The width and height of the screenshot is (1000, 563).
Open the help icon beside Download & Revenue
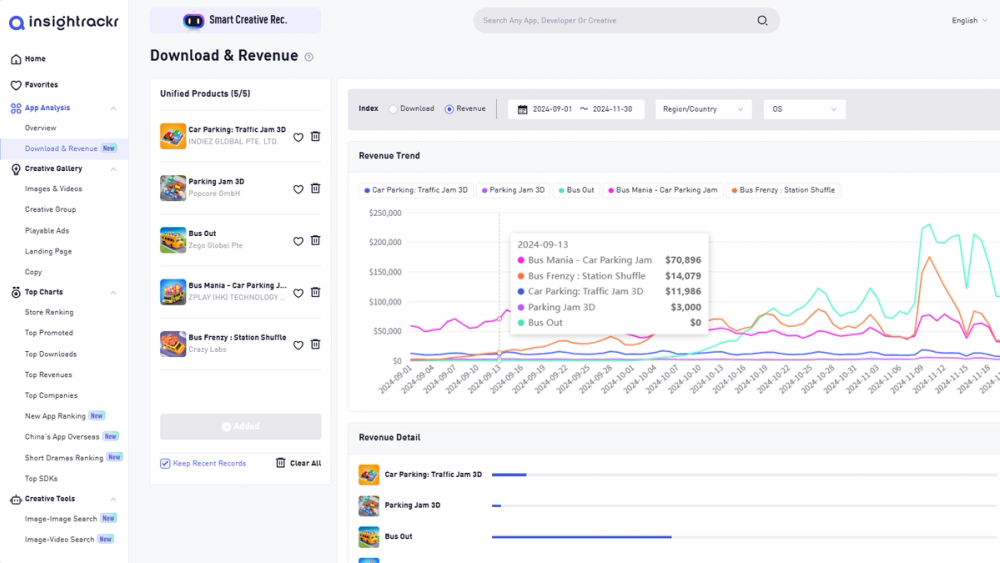click(x=309, y=57)
